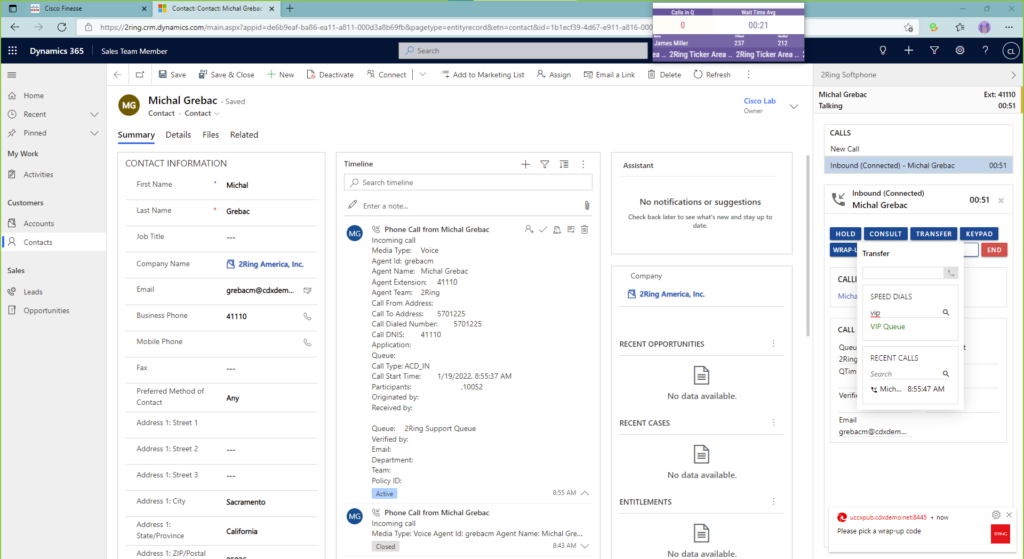
Task: Open Recent Cases more options
Action: tap(774, 423)
